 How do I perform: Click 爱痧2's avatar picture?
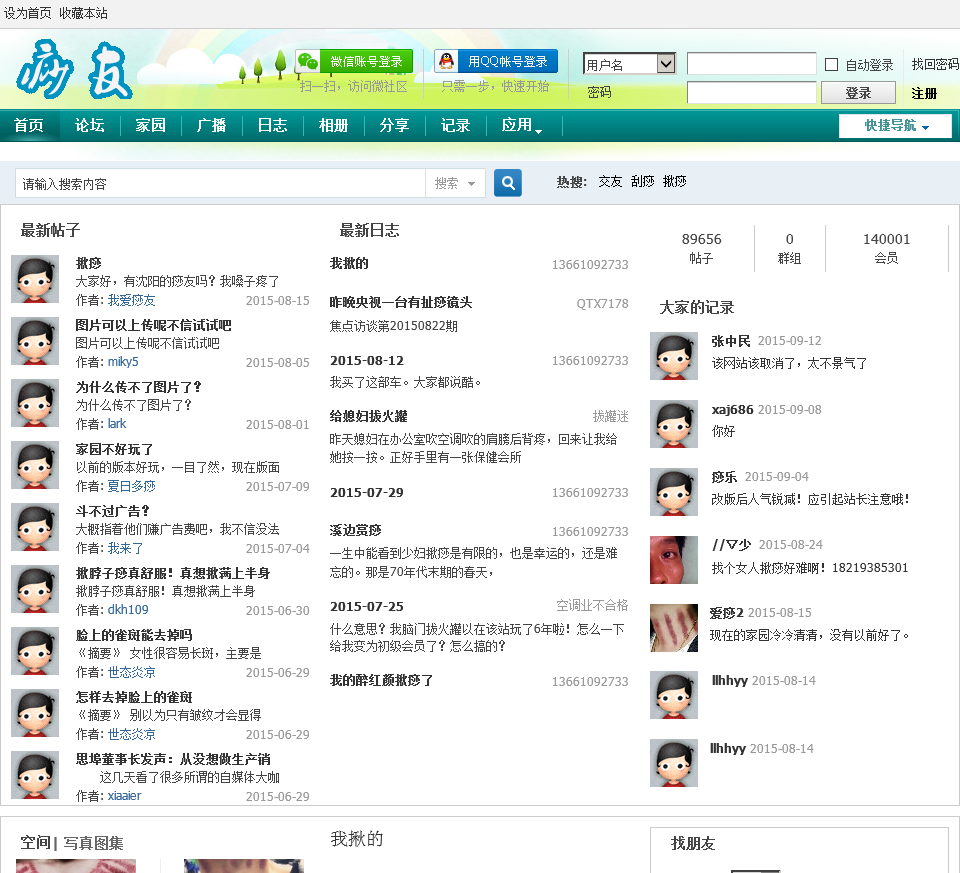674,628
